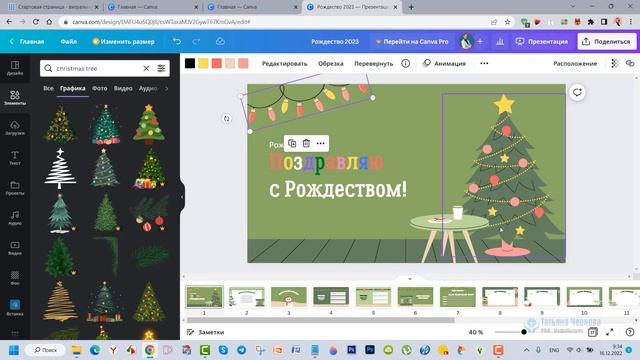Clear the christmas tree search text
Image resolution: width=640 pixels, height=360 pixels.
click(146, 69)
